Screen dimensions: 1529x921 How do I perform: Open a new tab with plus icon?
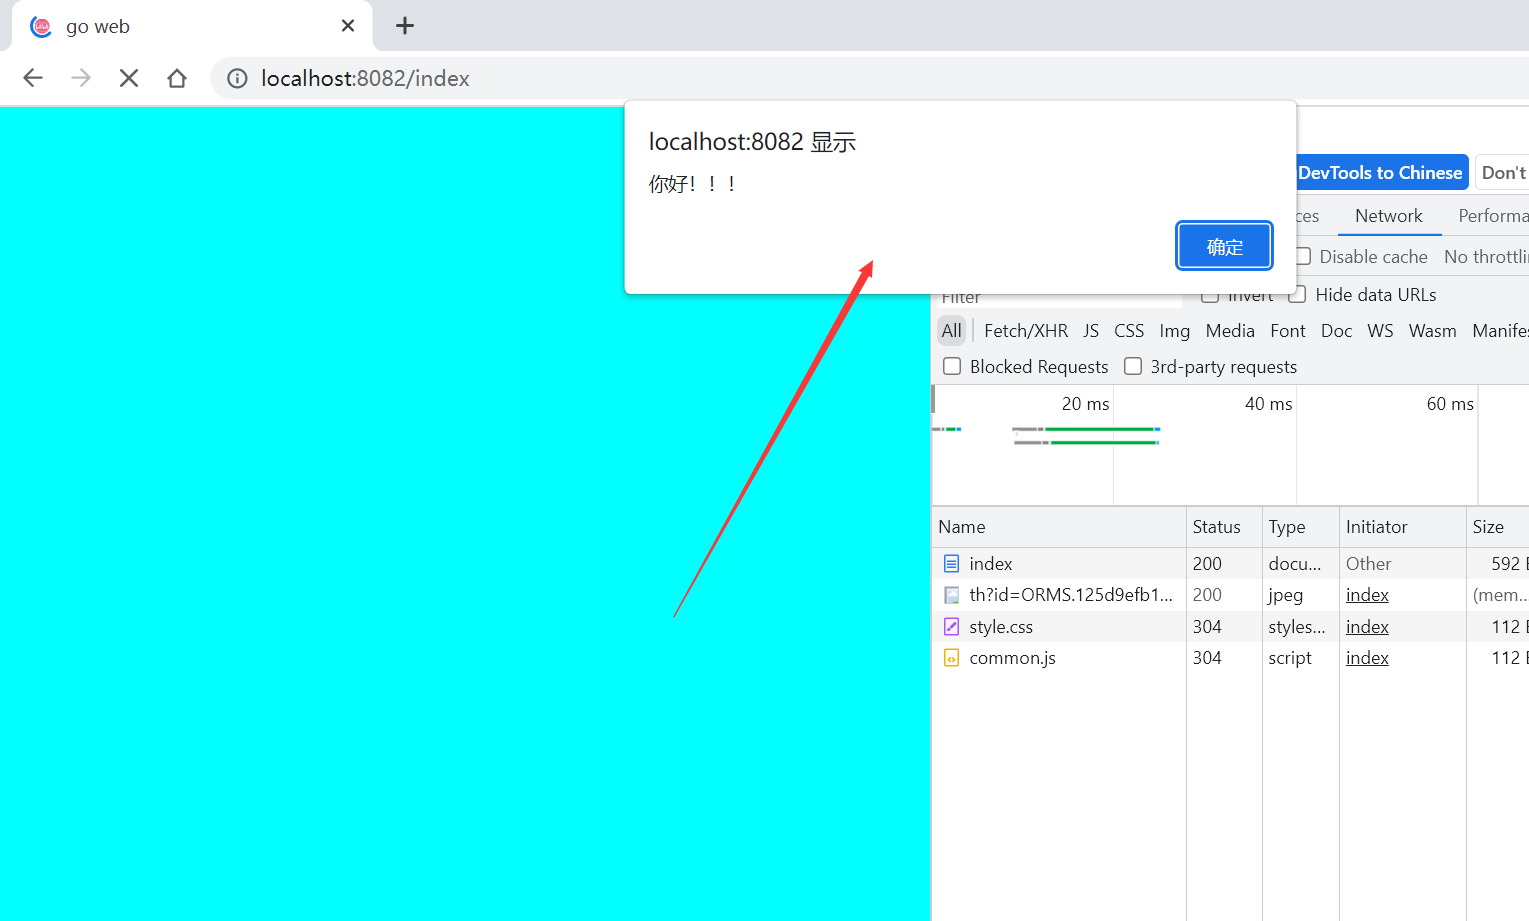tap(405, 26)
